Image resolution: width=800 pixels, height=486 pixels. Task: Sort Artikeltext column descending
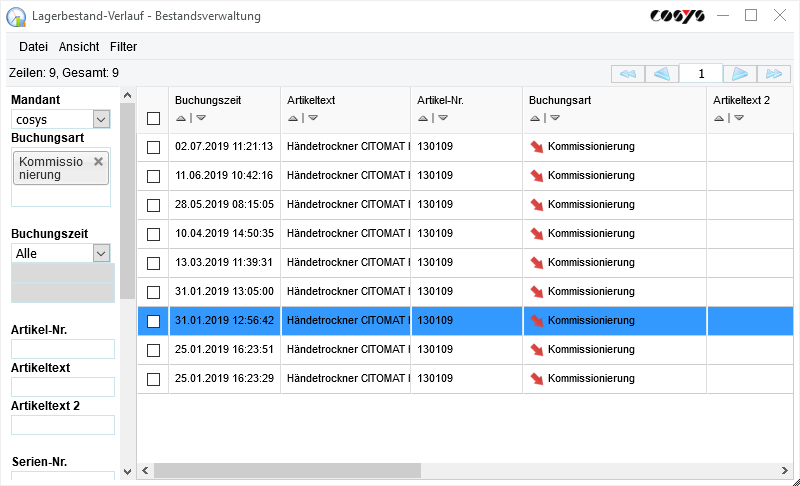click(x=313, y=118)
